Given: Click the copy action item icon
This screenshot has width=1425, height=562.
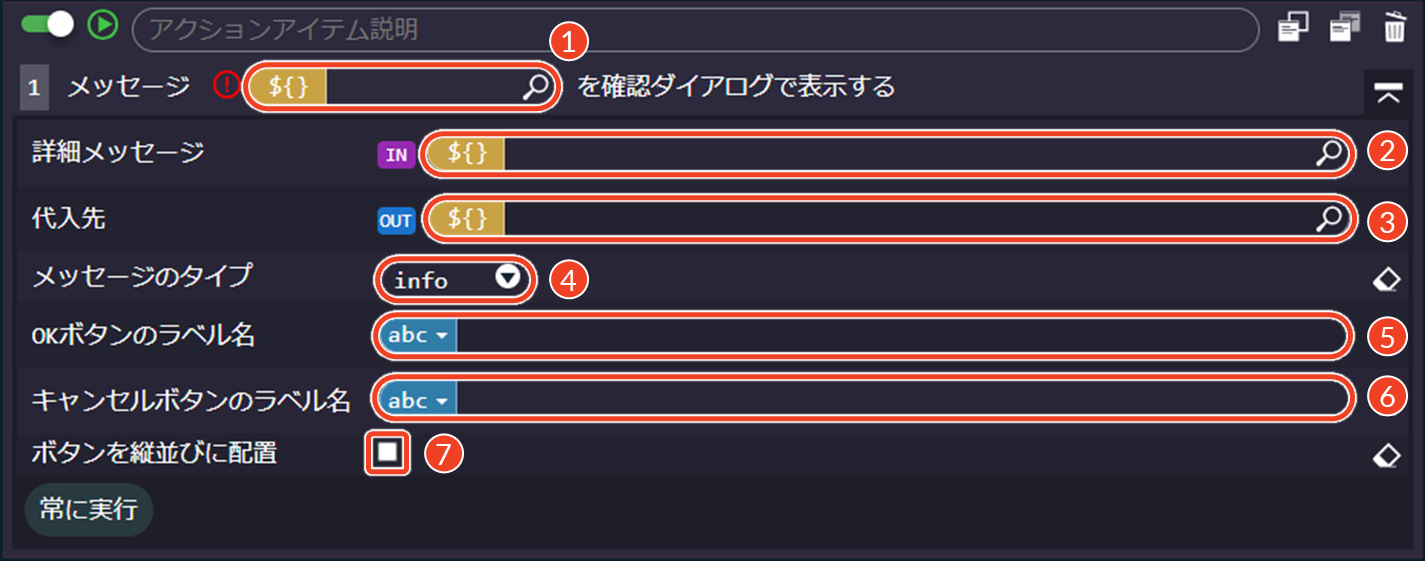Looking at the screenshot, I should [x=1293, y=28].
